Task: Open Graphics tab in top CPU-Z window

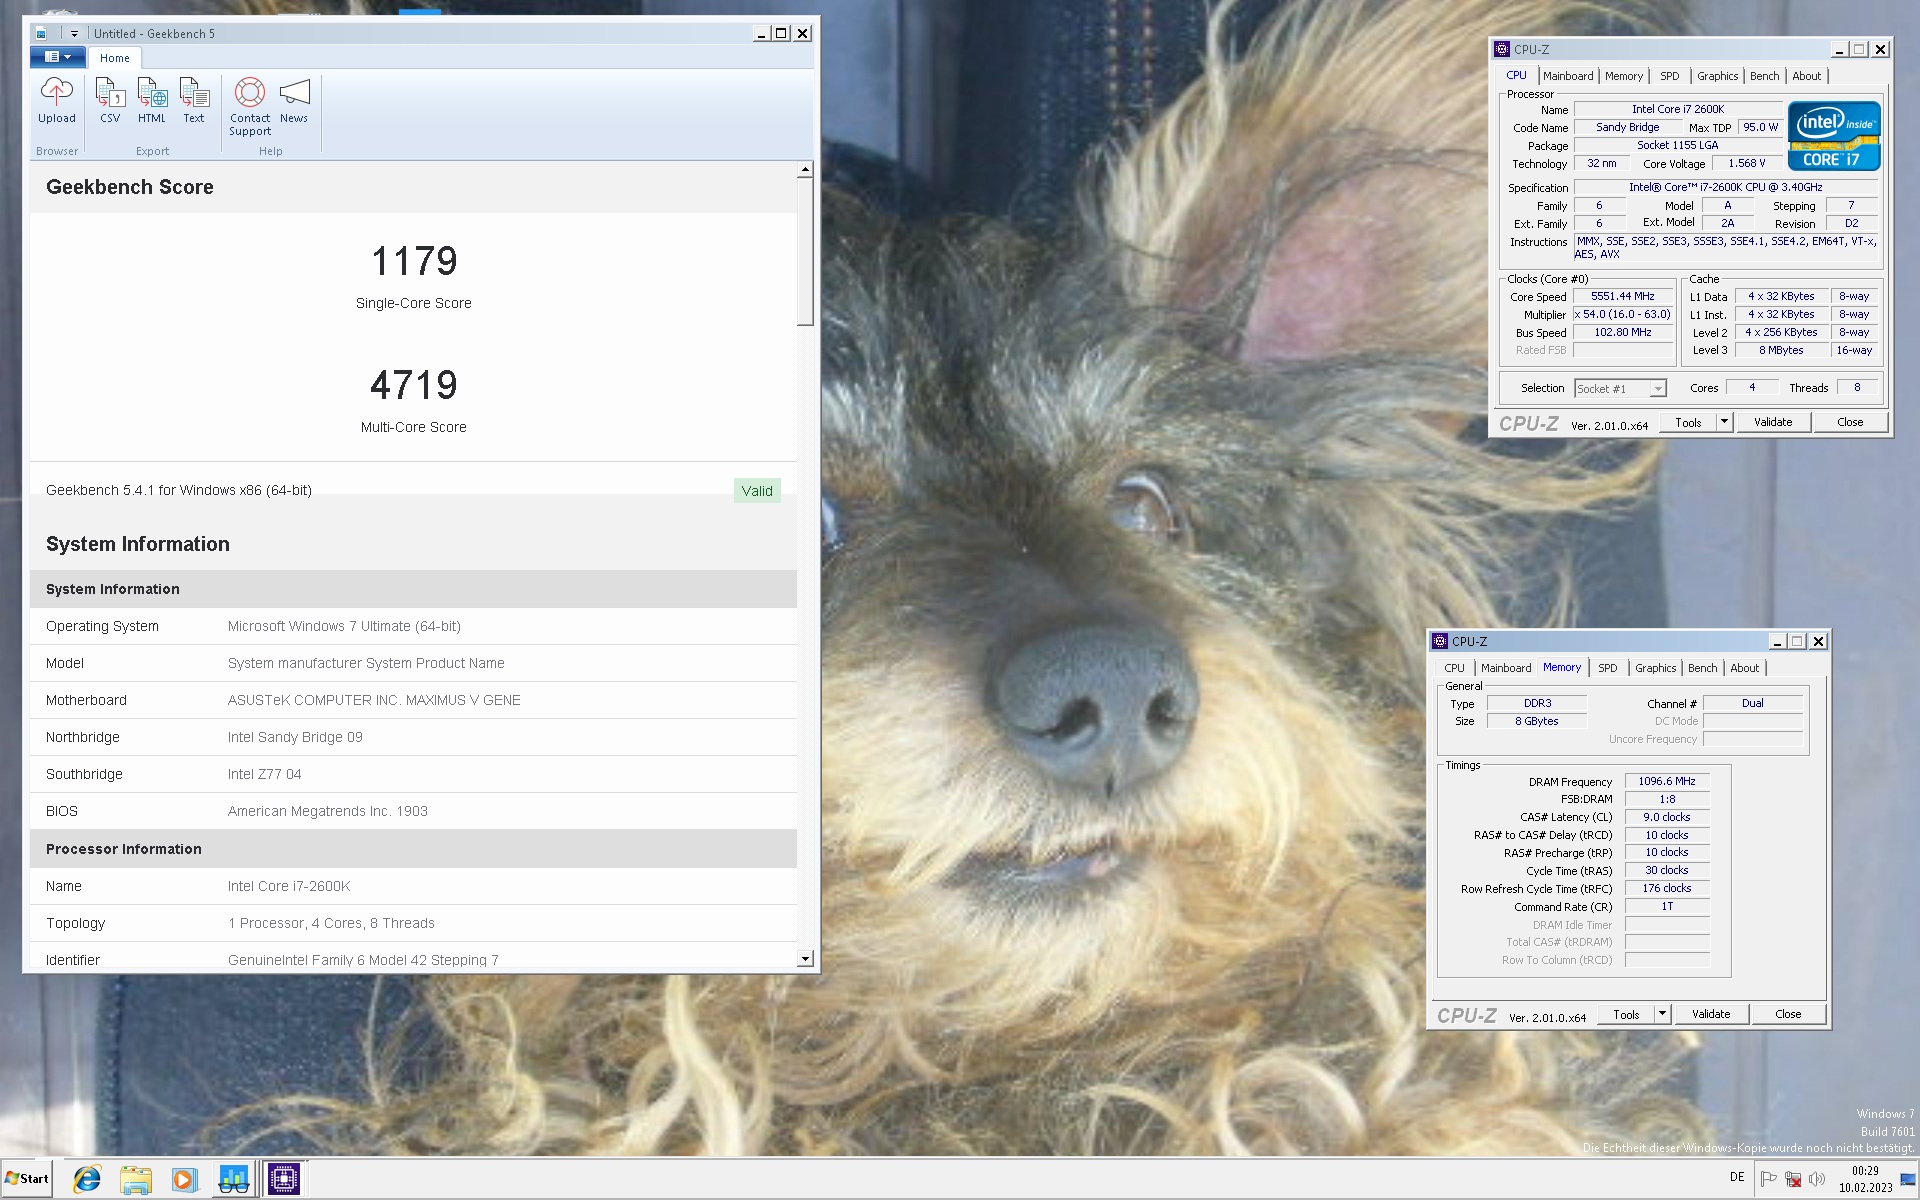Action: pyautogui.click(x=1717, y=76)
